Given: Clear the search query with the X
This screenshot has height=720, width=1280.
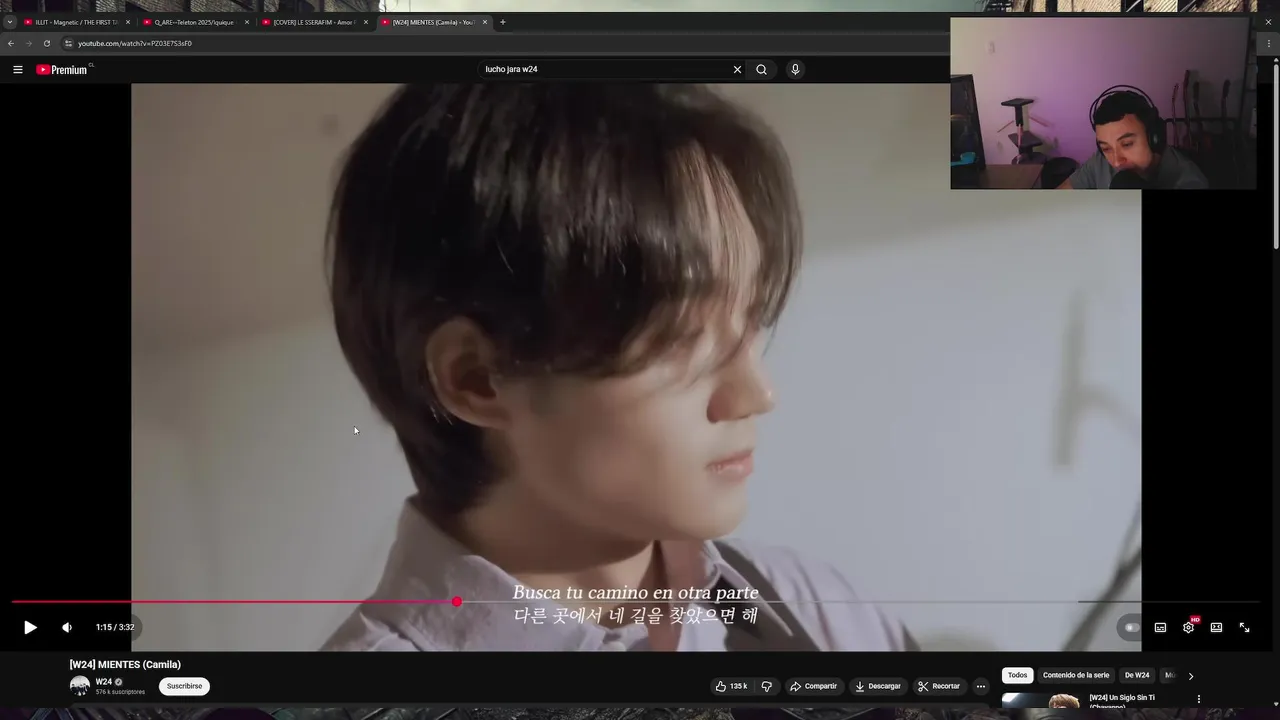Looking at the screenshot, I should click(x=737, y=69).
